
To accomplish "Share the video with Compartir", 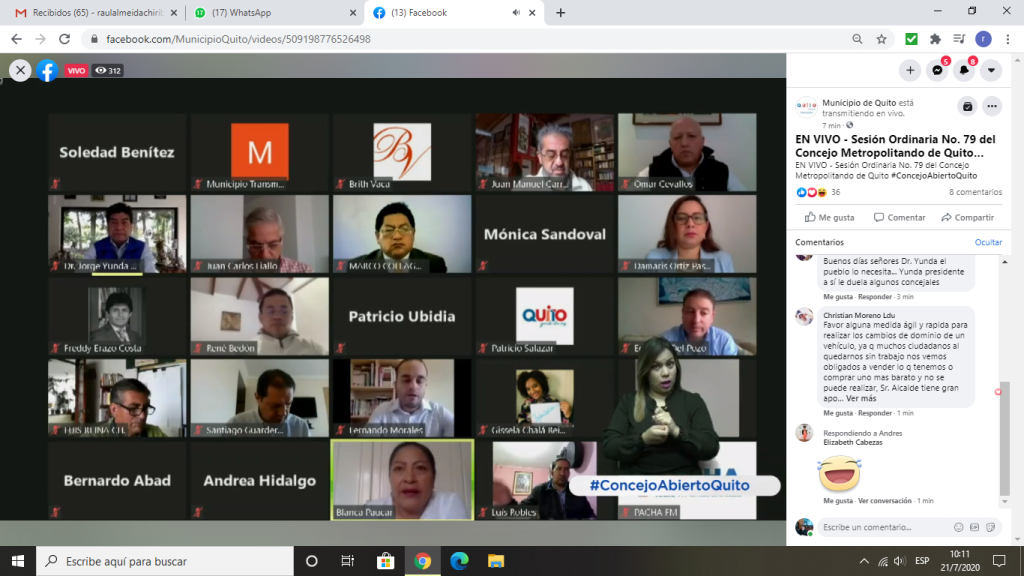I will (967, 217).
